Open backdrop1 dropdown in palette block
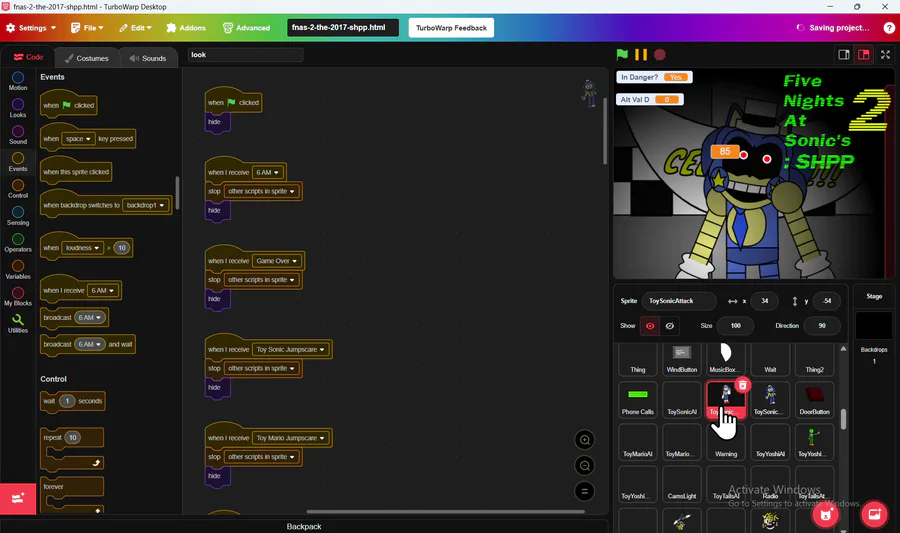Image resolution: width=900 pixels, height=533 pixels. point(145,205)
